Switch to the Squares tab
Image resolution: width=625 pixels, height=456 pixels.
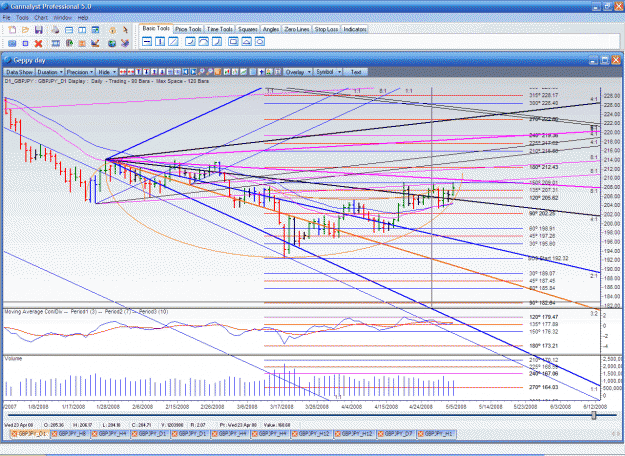point(248,29)
